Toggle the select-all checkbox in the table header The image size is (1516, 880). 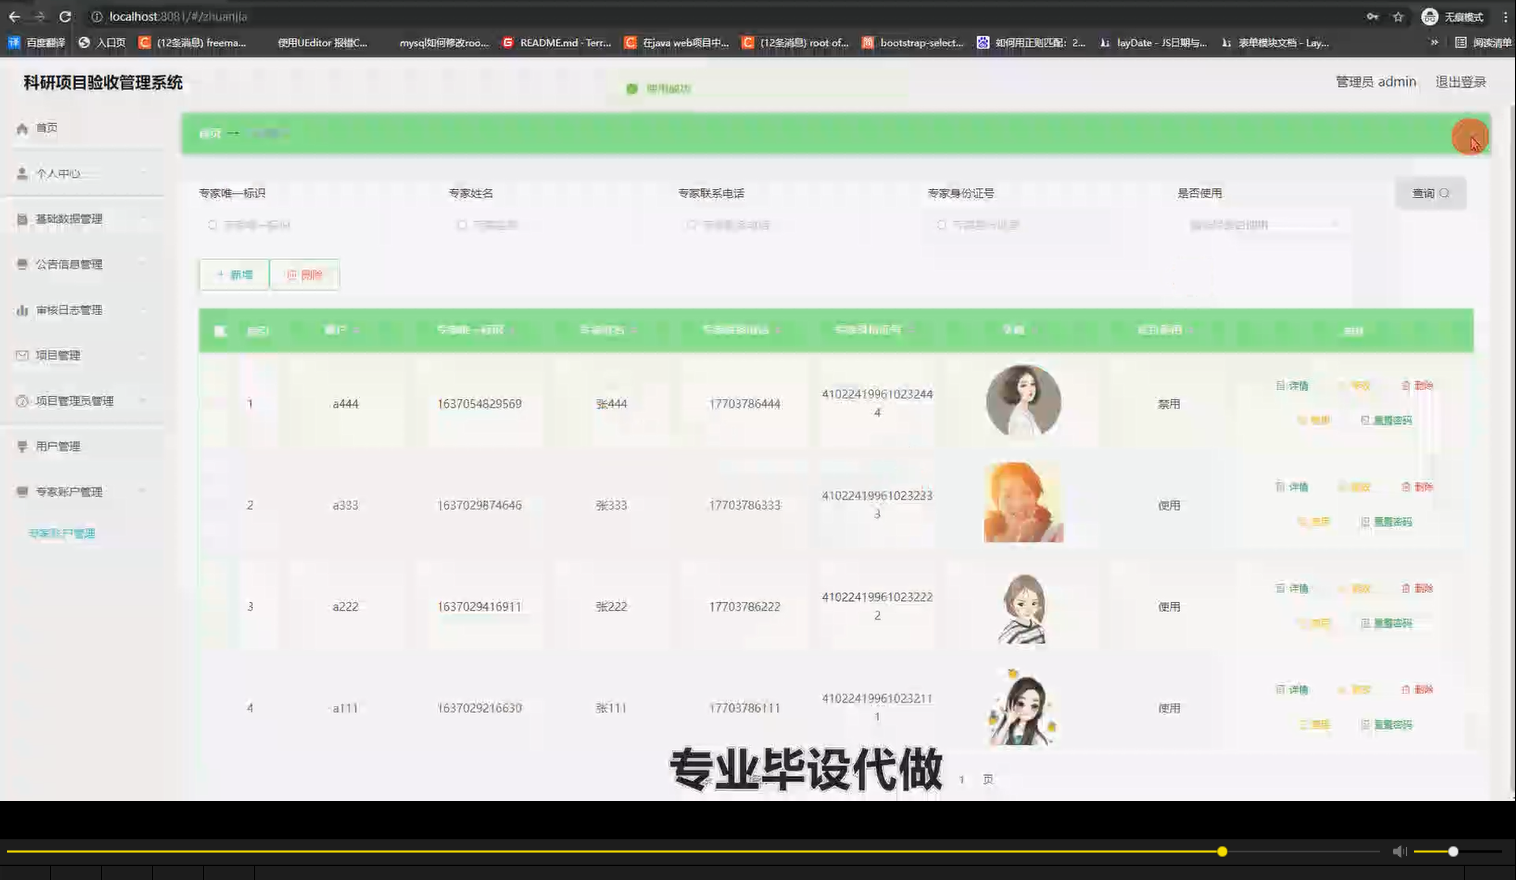(221, 330)
